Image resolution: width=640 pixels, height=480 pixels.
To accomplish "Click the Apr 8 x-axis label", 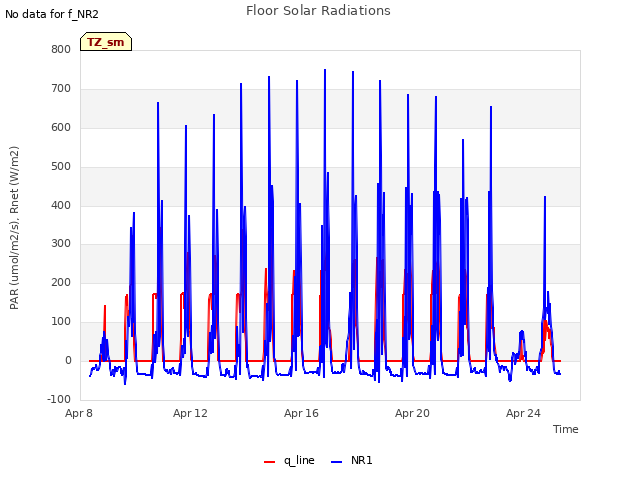I will pyautogui.click(x=79, y=413).
